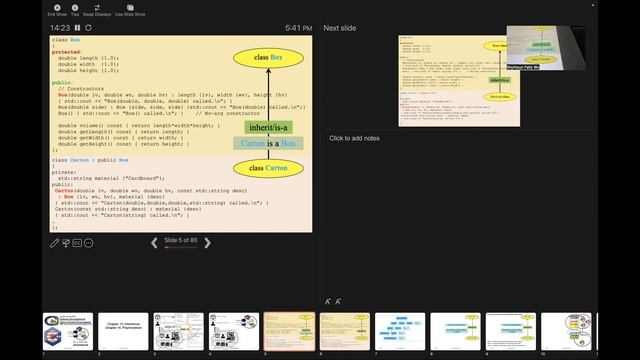Toggle closed captions CC icon

coord(77,243)
